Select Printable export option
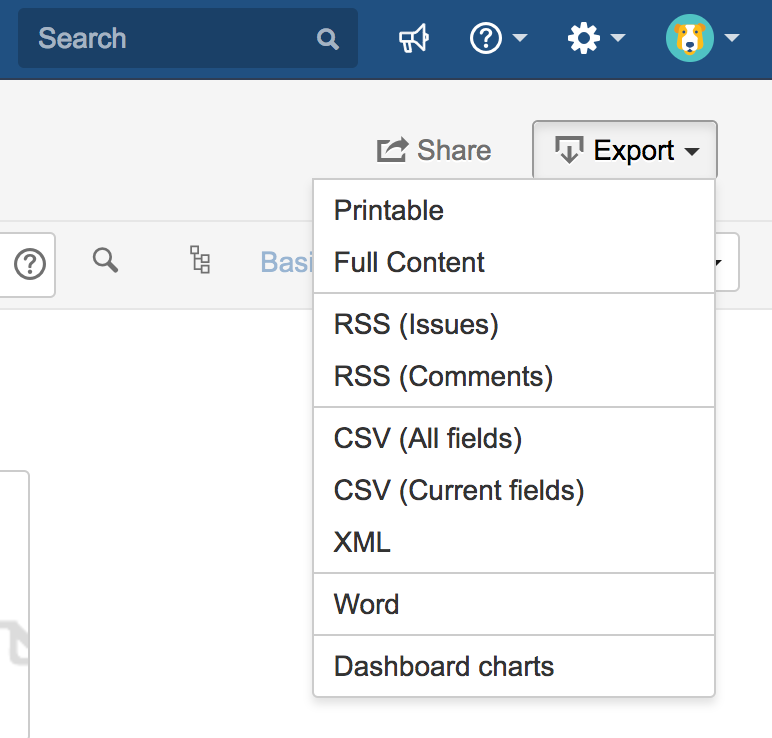Viewport: 772px width, 738px height. point(389,211)
